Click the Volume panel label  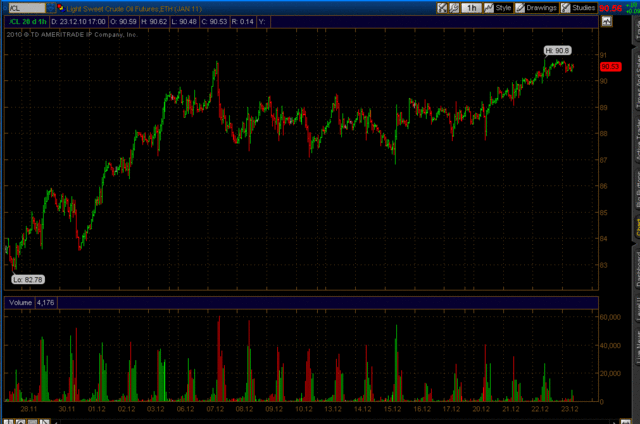[20, 301]
